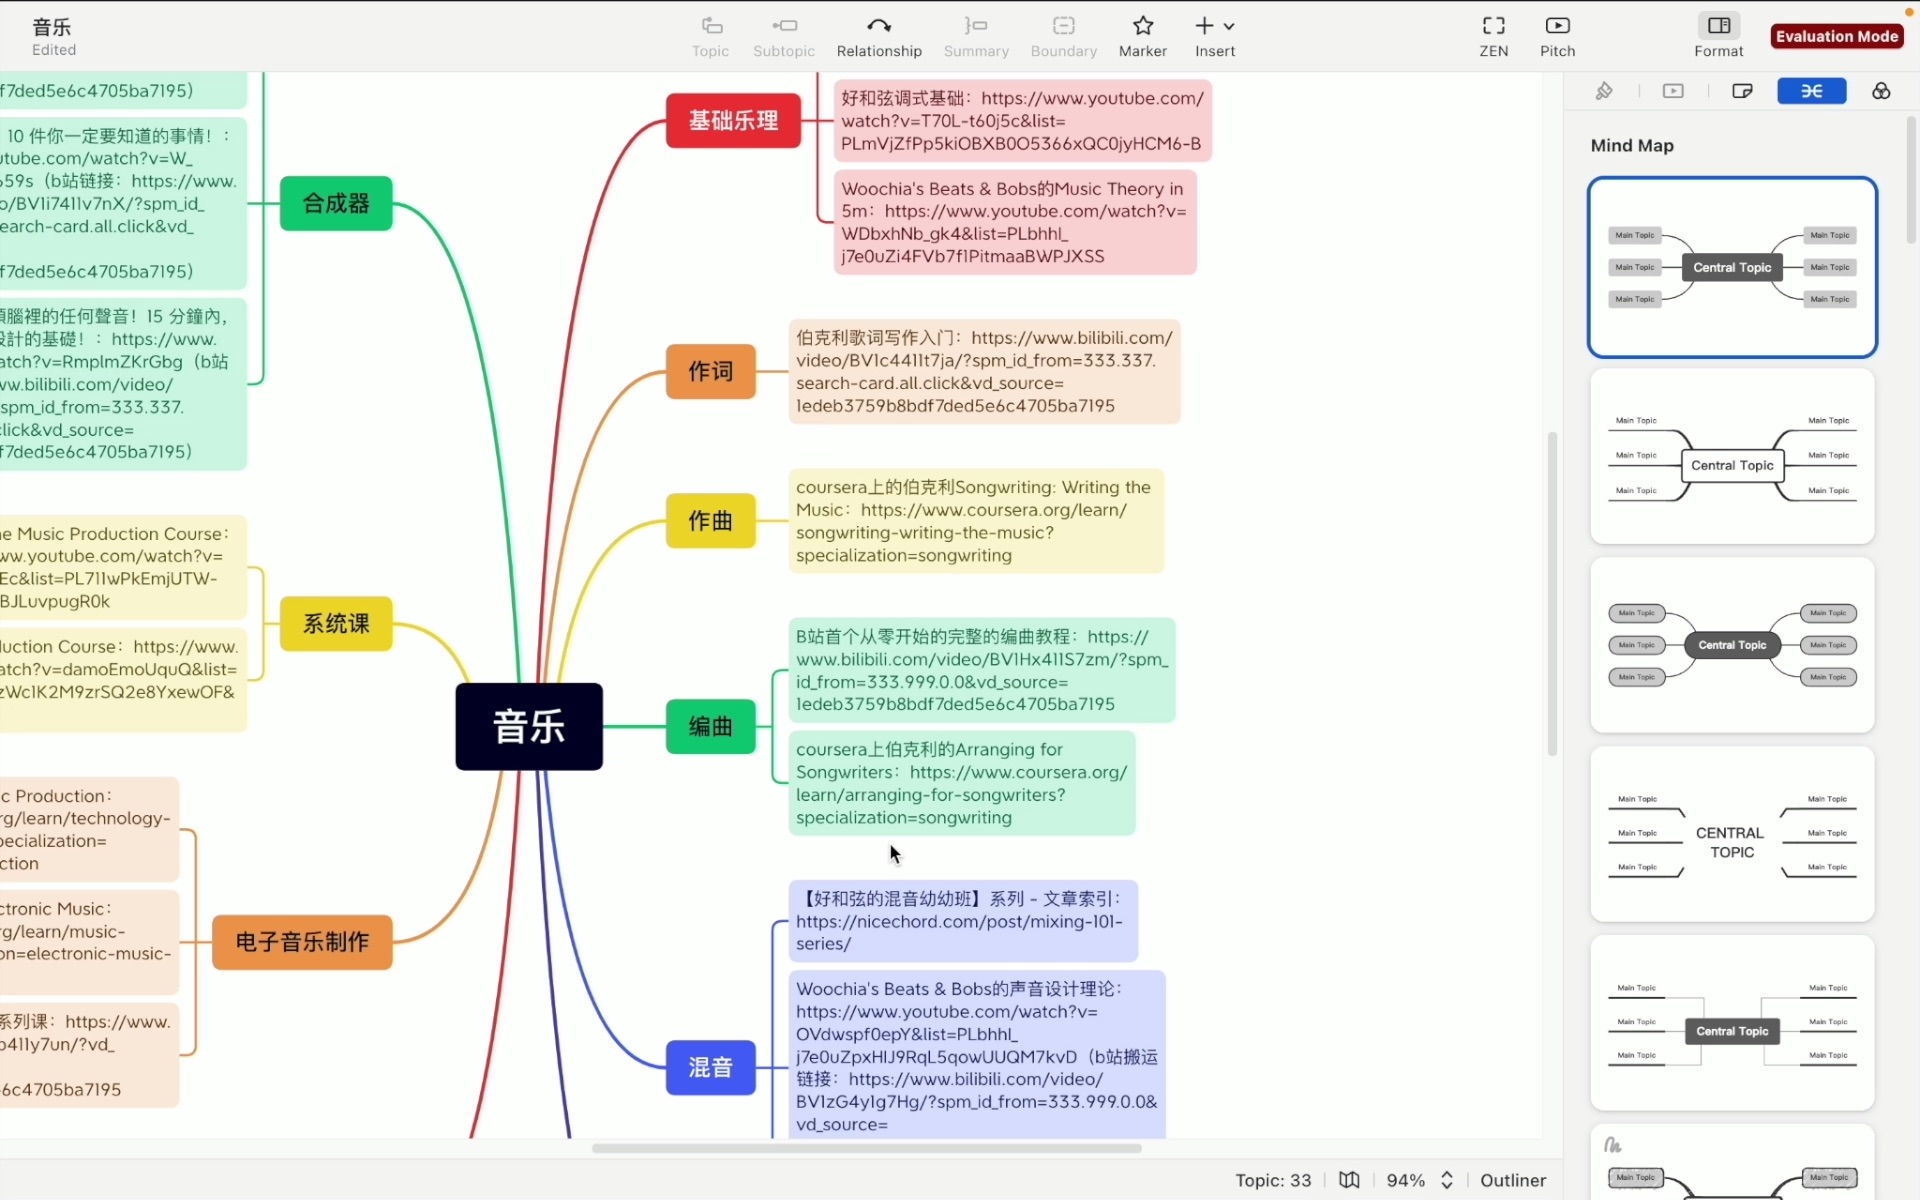Select the 基础乐理 topic
The height and width of the screenshot is (1200, 1920).
[x=733, y=121]
